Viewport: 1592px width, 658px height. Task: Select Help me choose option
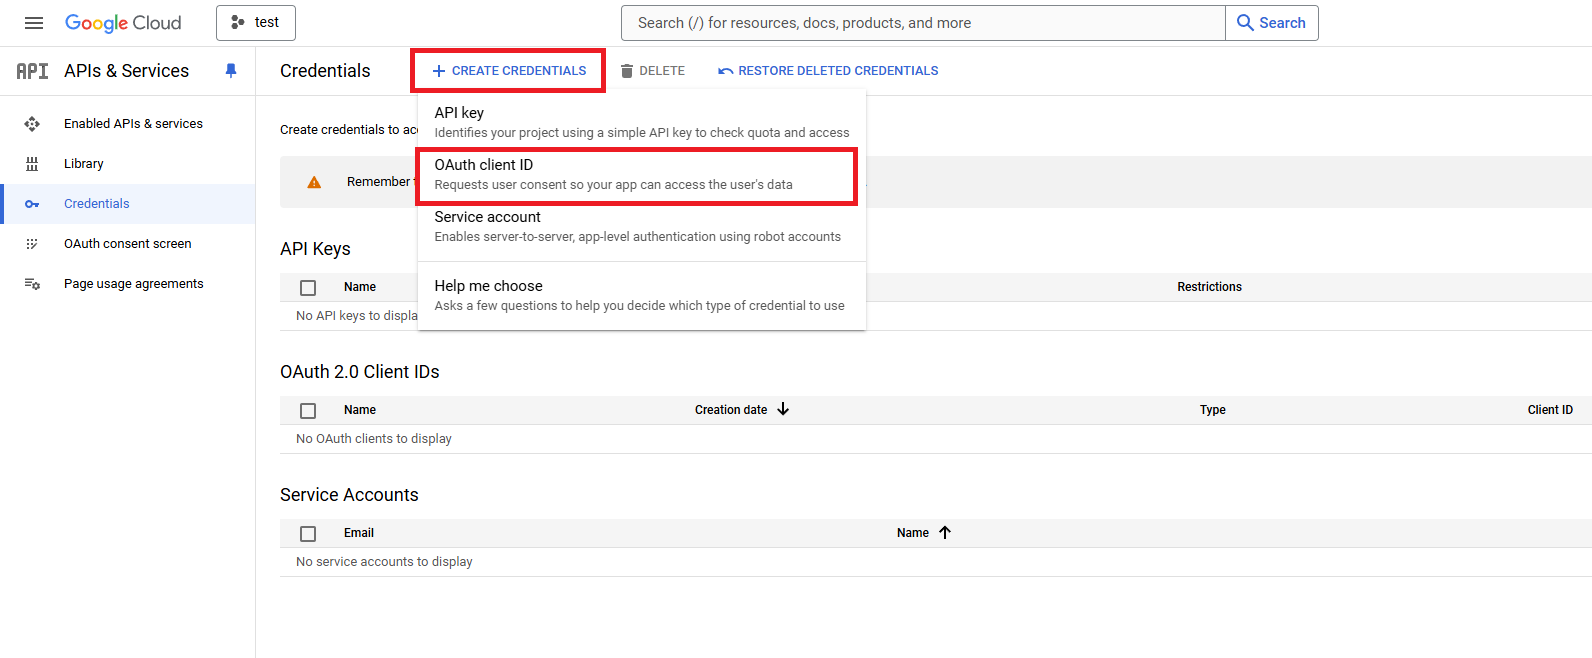(x=641, y=296)
